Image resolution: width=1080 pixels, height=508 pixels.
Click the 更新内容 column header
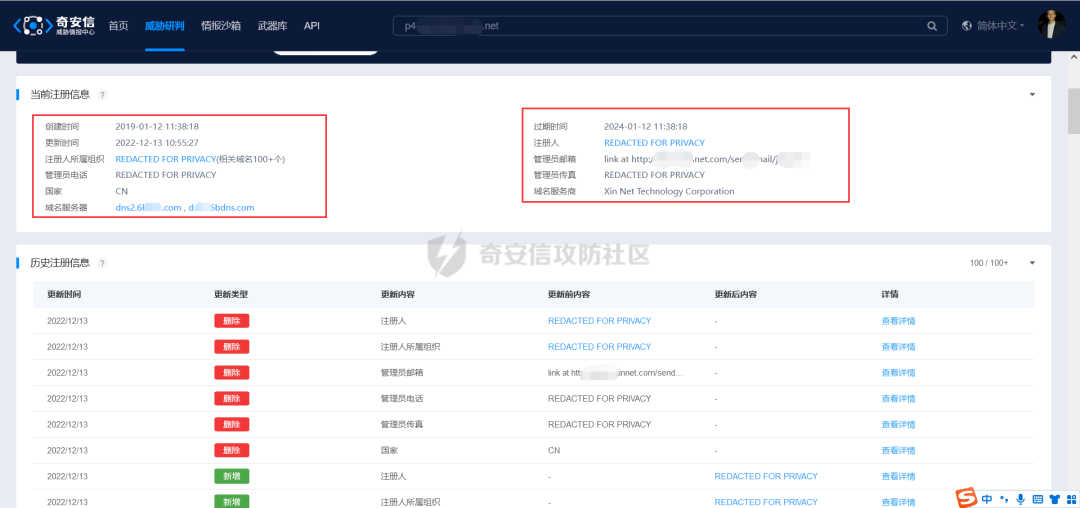tap(397, 294)
